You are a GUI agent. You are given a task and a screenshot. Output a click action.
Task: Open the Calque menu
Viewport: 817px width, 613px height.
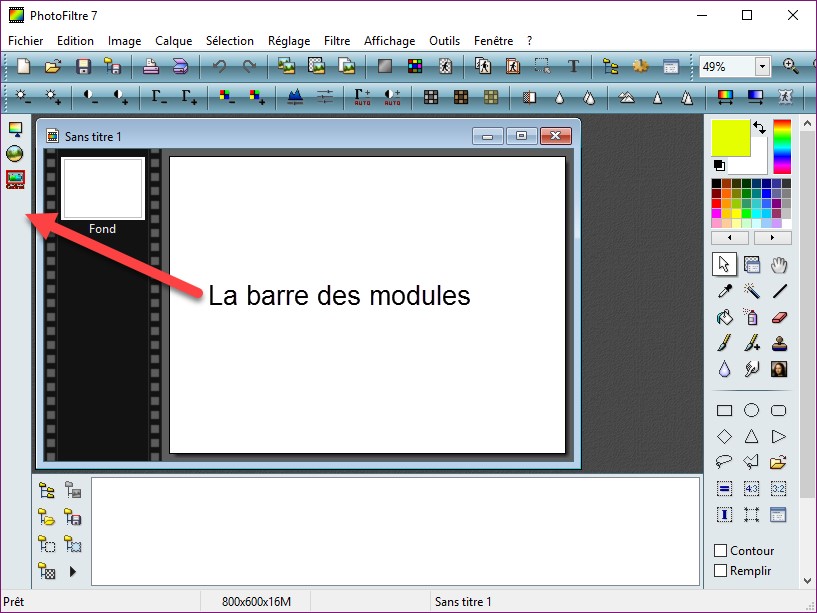click(x=175, y=41)
